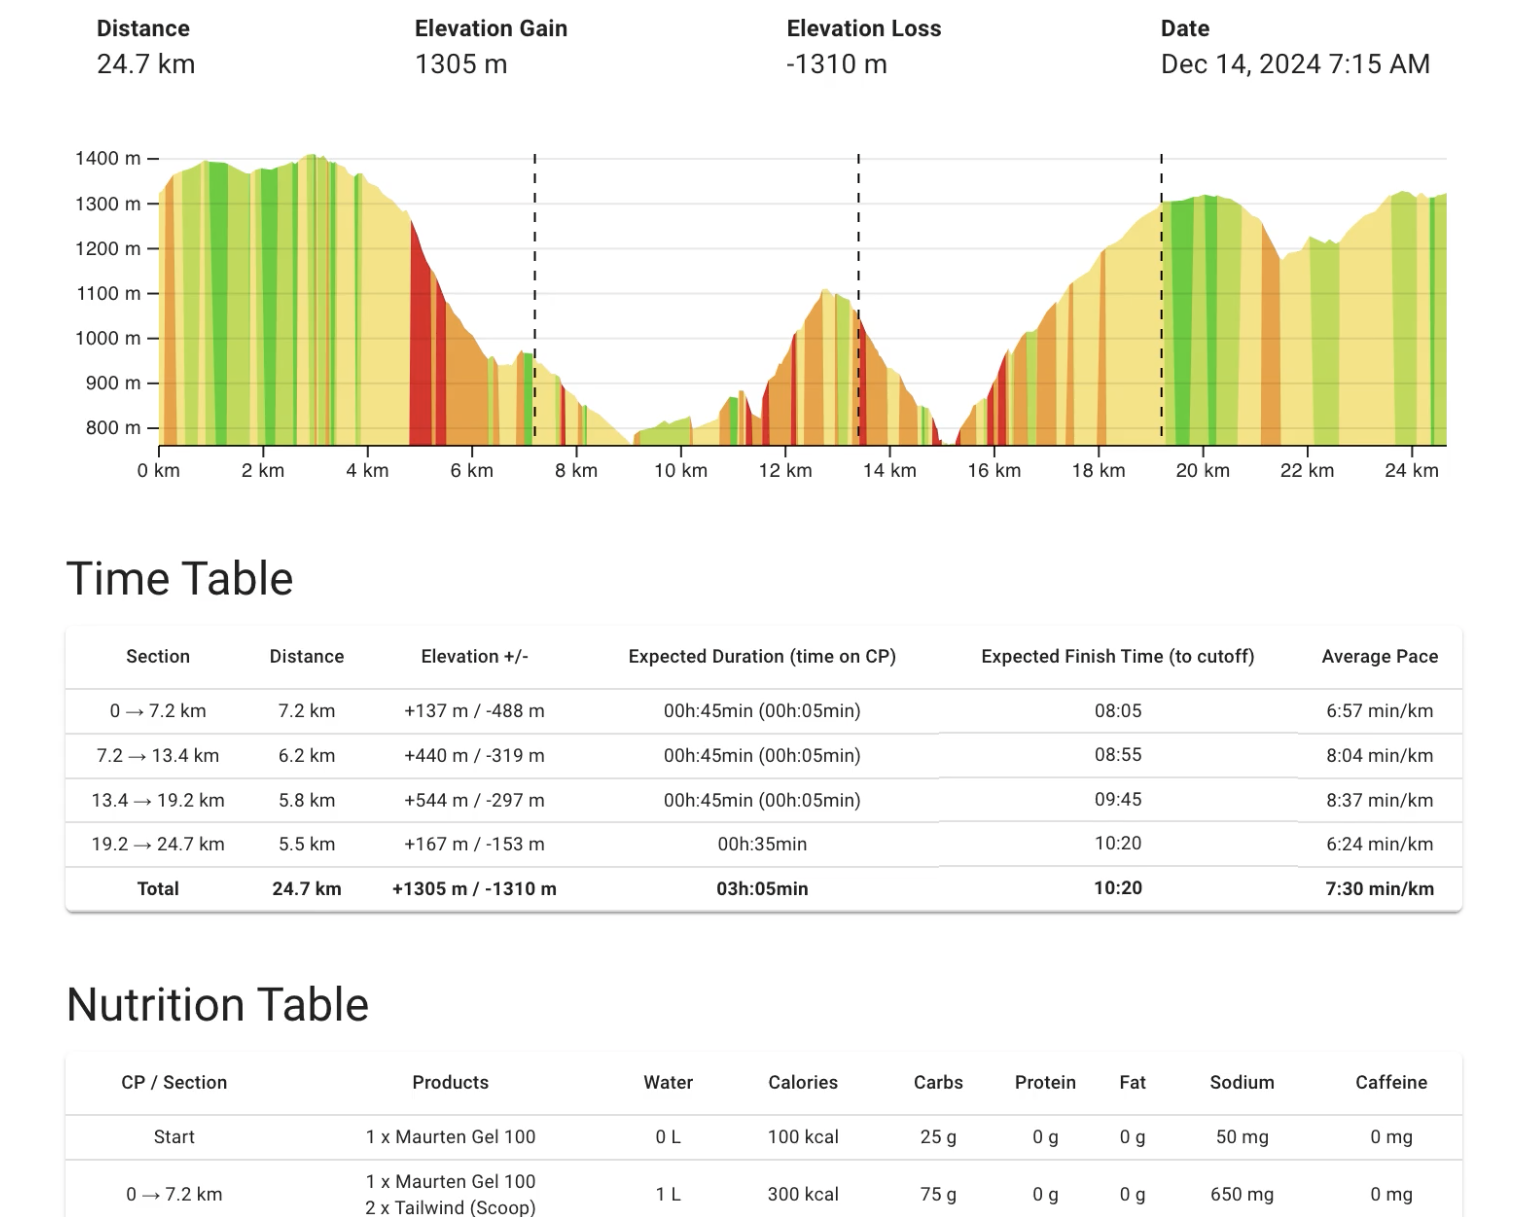Click the Products column header
Screen dimensions: 1522x1217
[450, 1082]
